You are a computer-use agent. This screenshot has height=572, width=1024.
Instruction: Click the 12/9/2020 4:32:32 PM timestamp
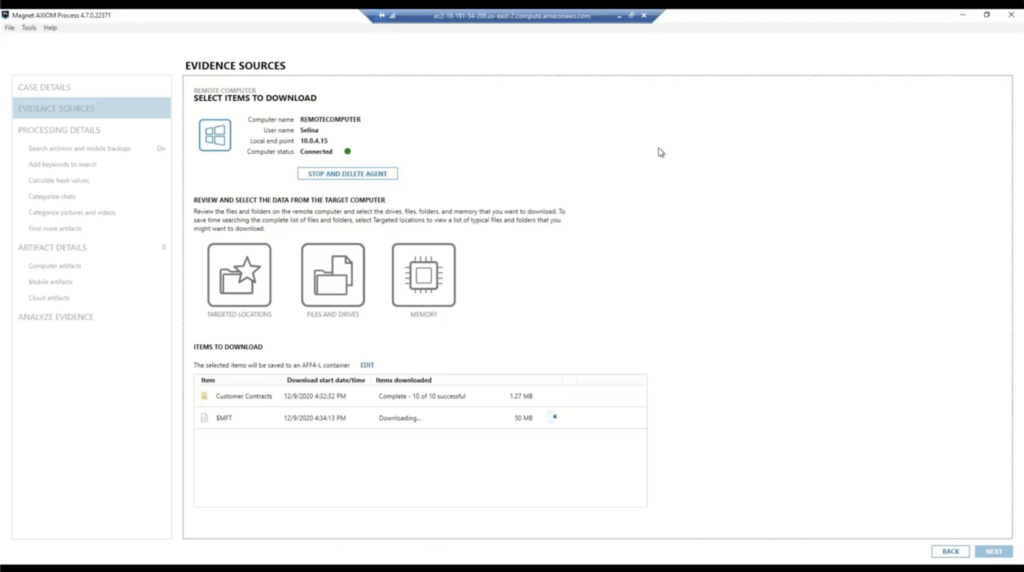coord(315,396)
